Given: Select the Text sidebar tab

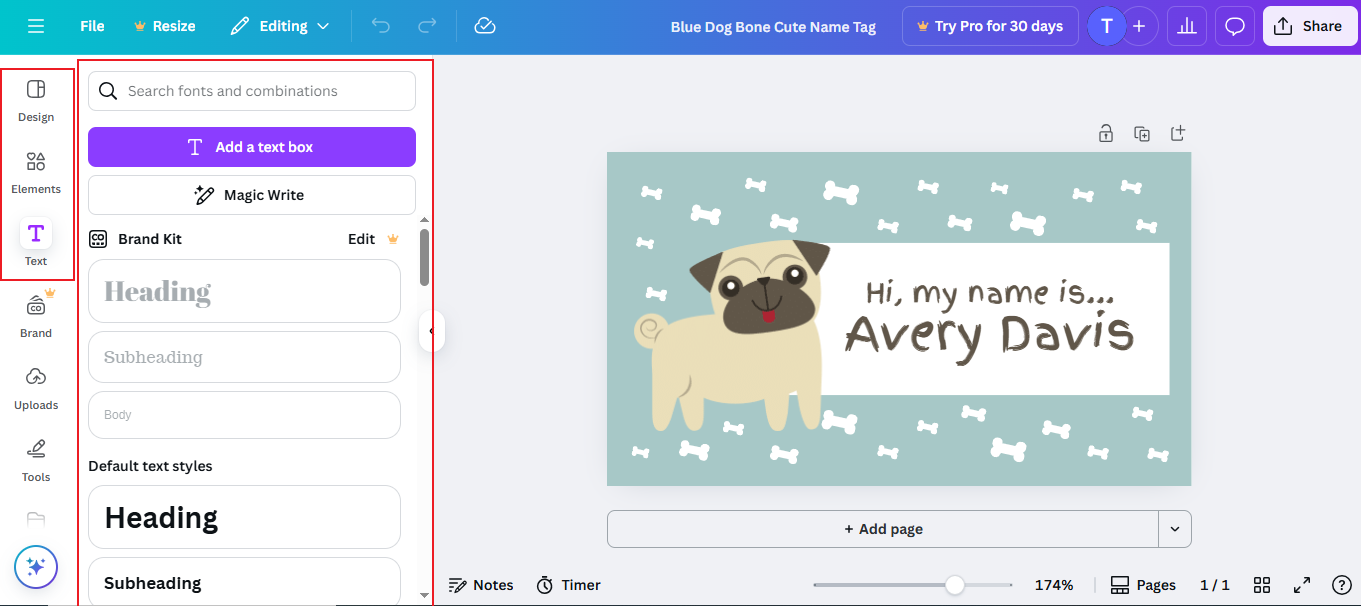Looking at the screenshot, I should pyautogui.click(x=36, y=244).
